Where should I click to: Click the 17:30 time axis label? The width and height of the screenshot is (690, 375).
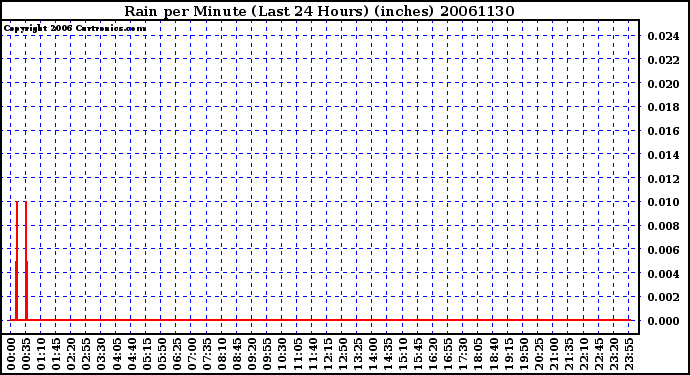(x=463, y=354)
